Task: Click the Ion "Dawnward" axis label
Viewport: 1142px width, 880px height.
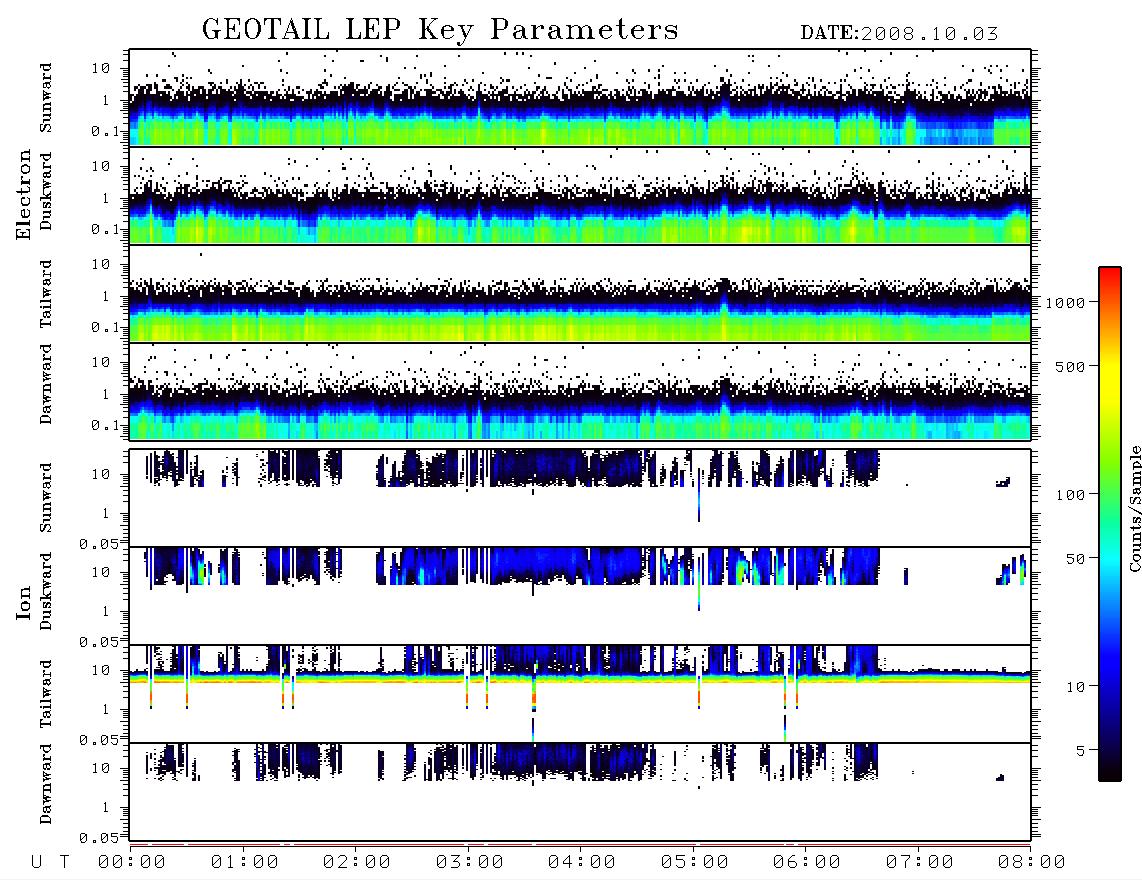Action: [46, 784]
